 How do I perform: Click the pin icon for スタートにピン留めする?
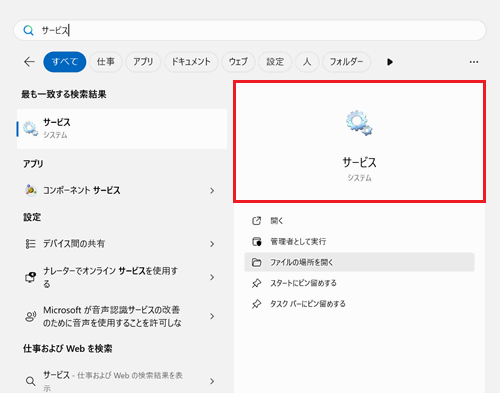(x=256, y=283)
